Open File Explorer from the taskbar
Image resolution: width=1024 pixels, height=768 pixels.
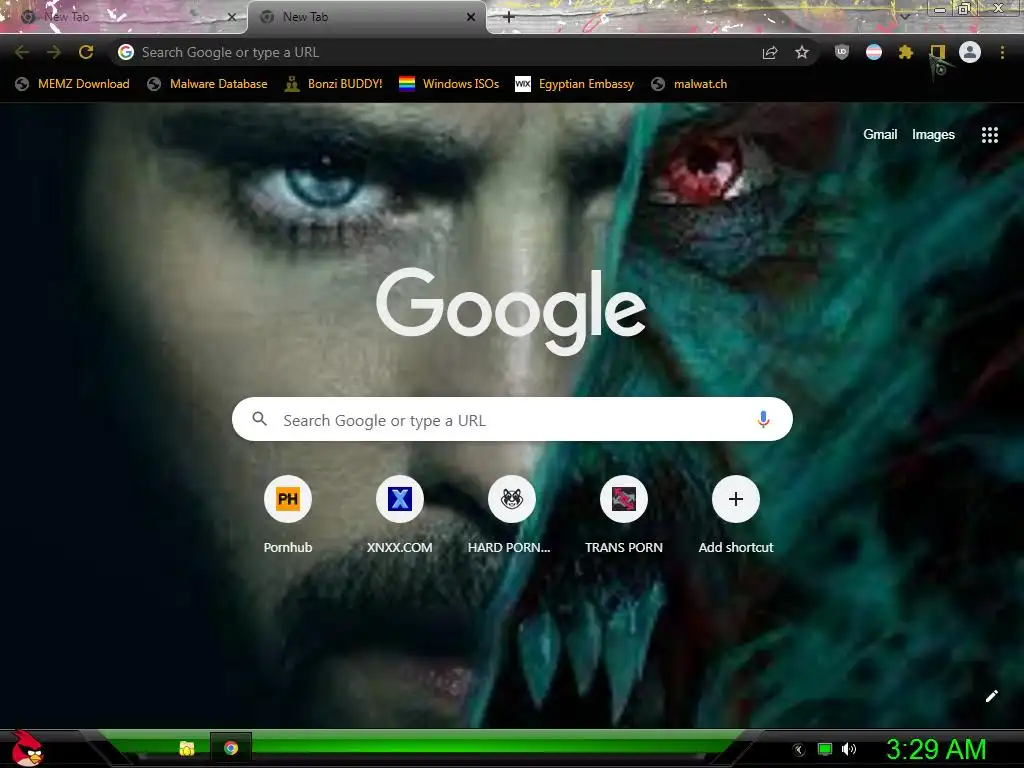pos(187,748)
